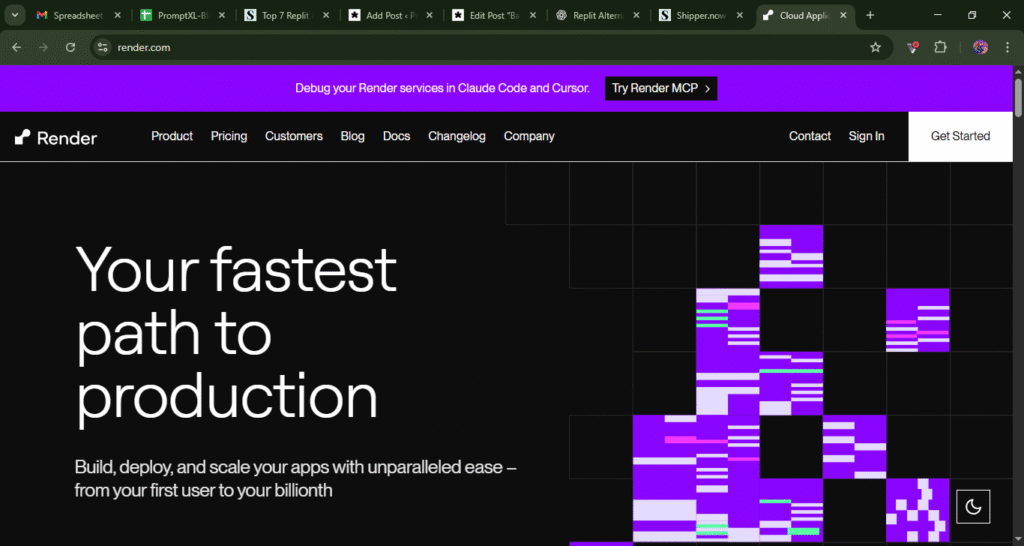Screen dimensions: 1024x546
Task: Click the green sheet favicon on PromptXL tab
Action: (x=146, y=16)
